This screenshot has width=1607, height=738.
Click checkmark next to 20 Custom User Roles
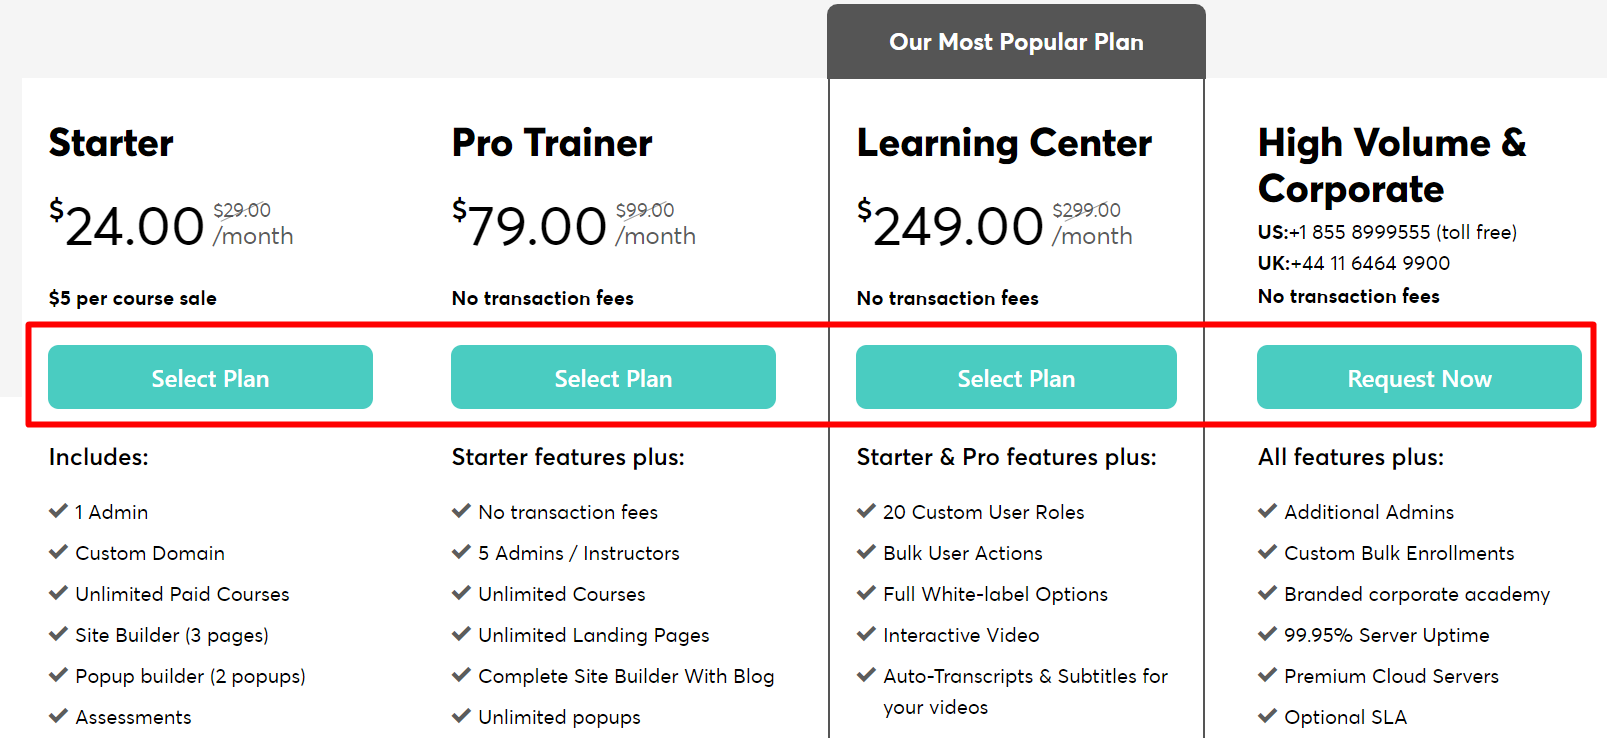(x=866, y=511)
